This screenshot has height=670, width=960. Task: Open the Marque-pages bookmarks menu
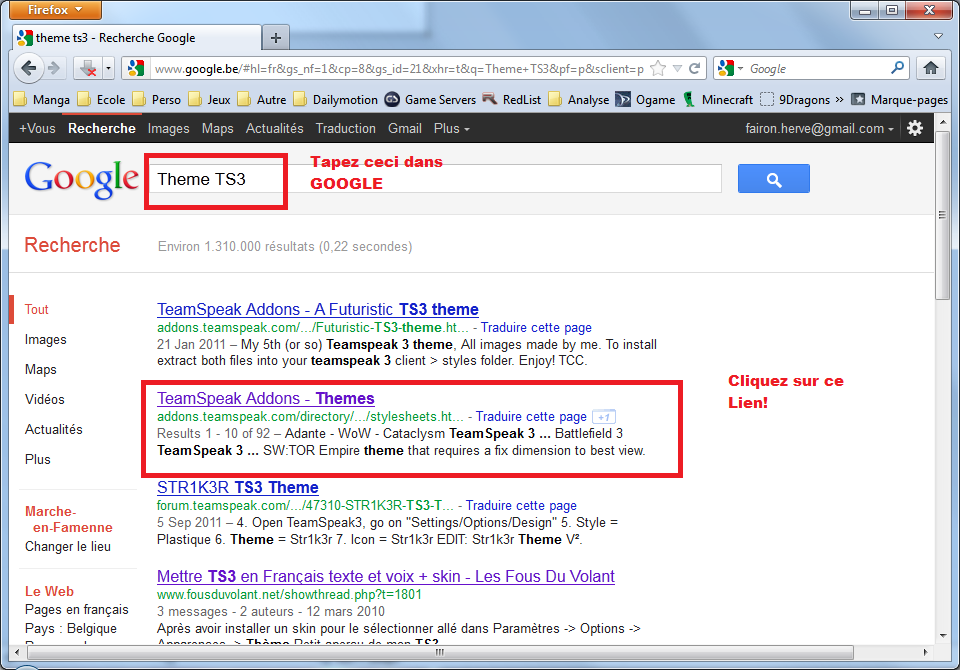click(x=900, y=99)
